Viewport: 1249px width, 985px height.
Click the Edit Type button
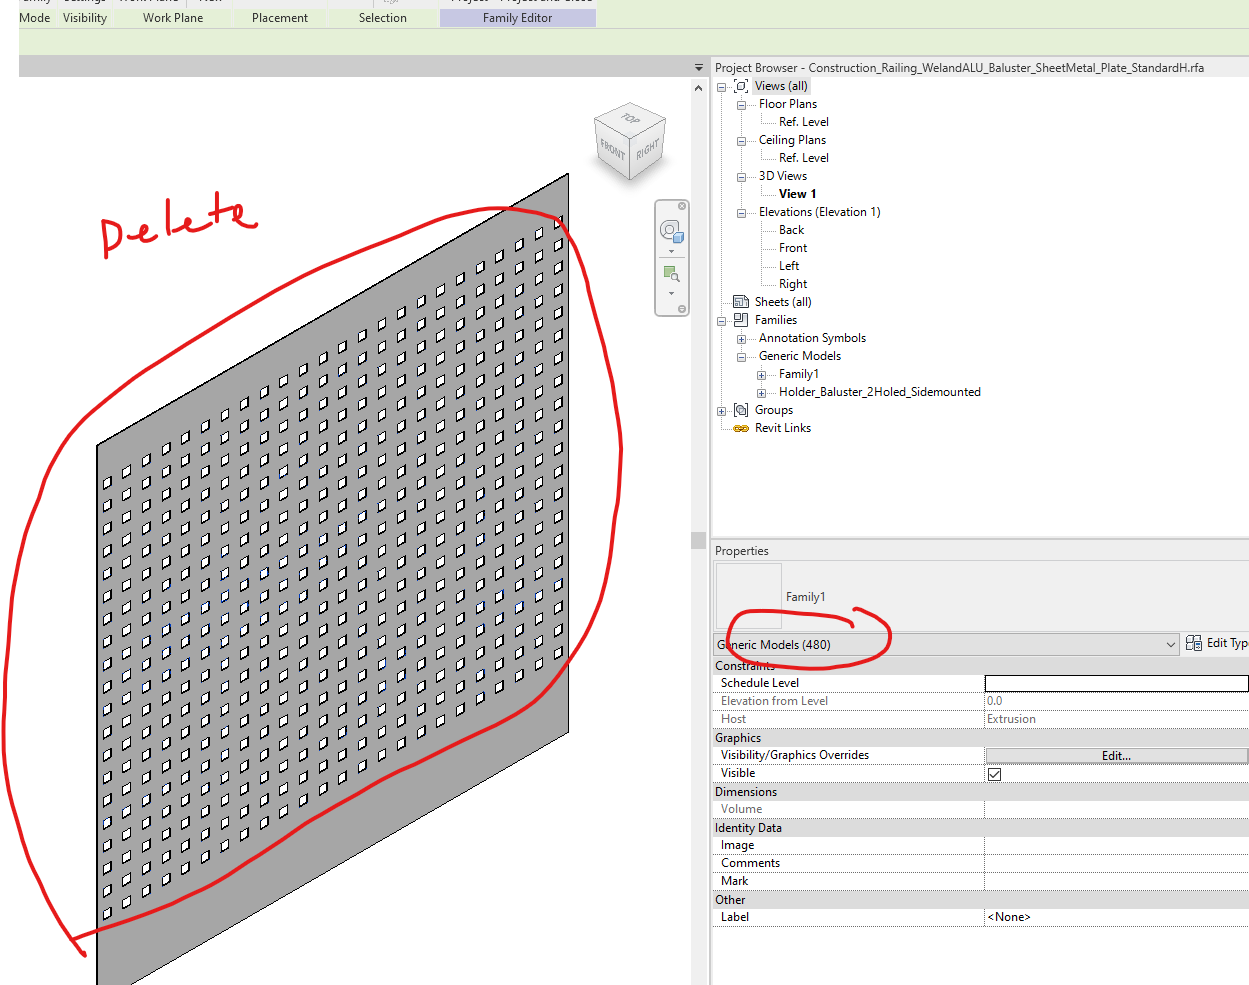point(1216,643)
